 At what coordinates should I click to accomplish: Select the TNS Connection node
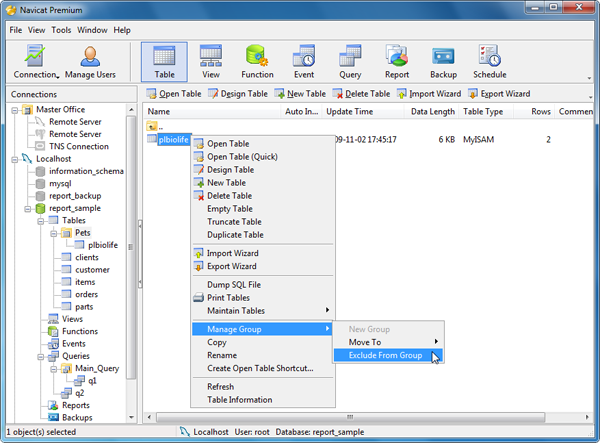tap(79, 147)
